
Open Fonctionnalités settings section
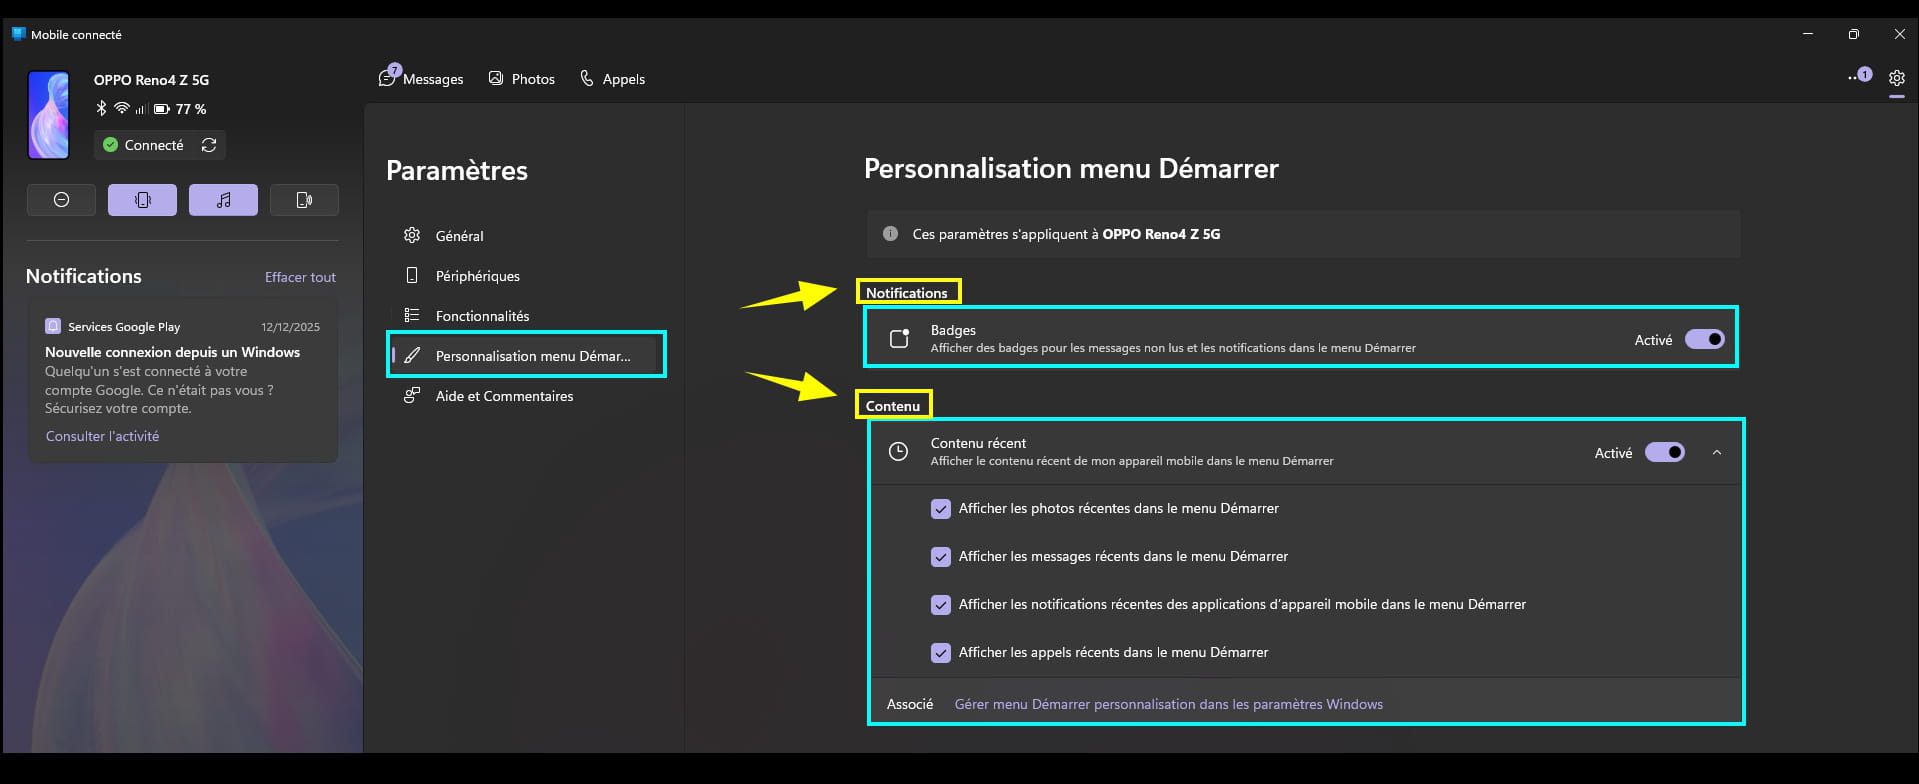coord(482,316)
